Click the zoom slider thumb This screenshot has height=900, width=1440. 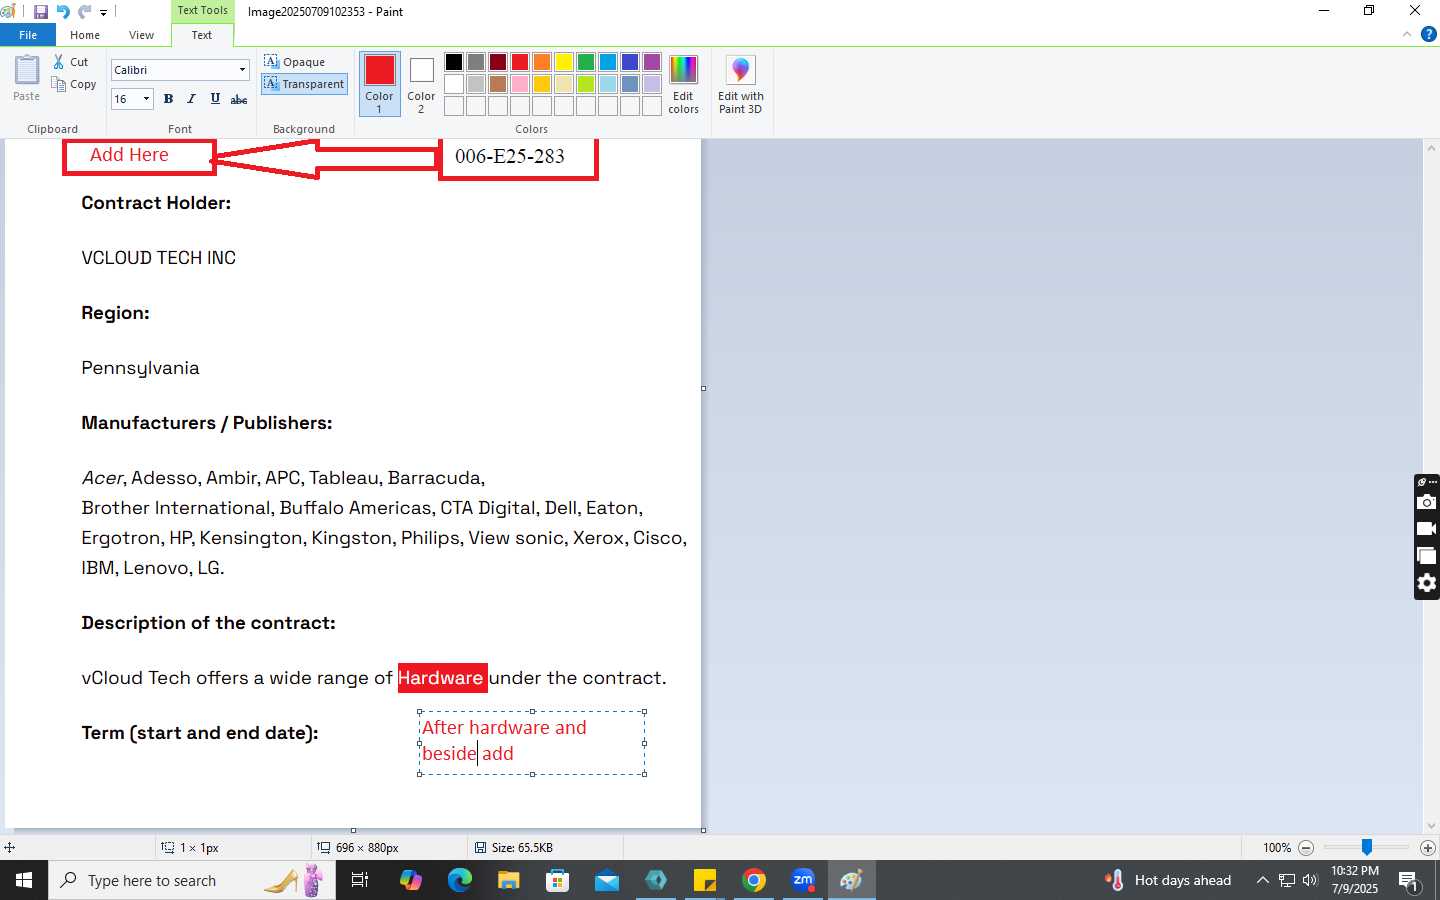coord(1367,847)
